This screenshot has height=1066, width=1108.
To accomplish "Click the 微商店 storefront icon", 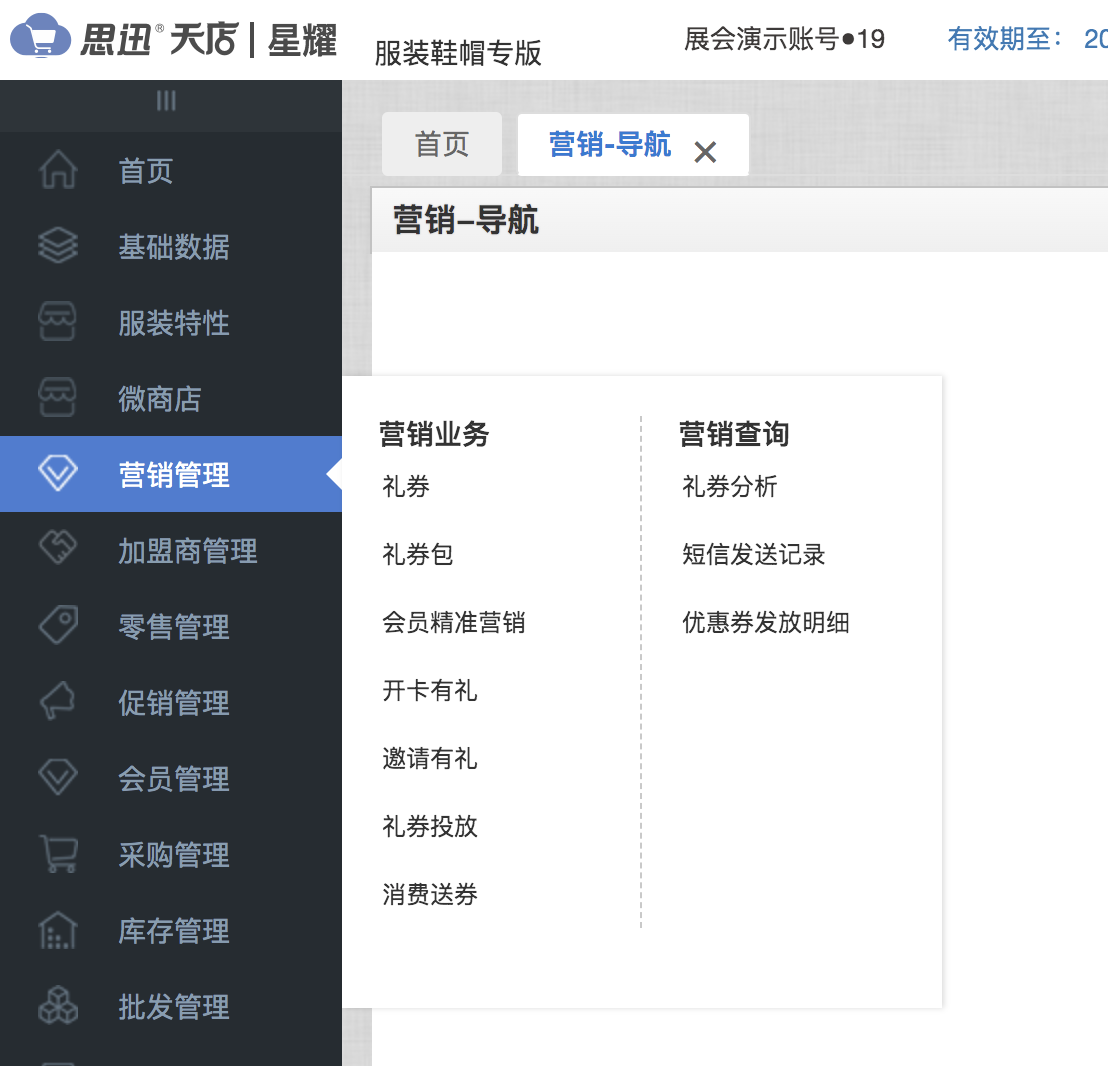I will tap(57, 398).
